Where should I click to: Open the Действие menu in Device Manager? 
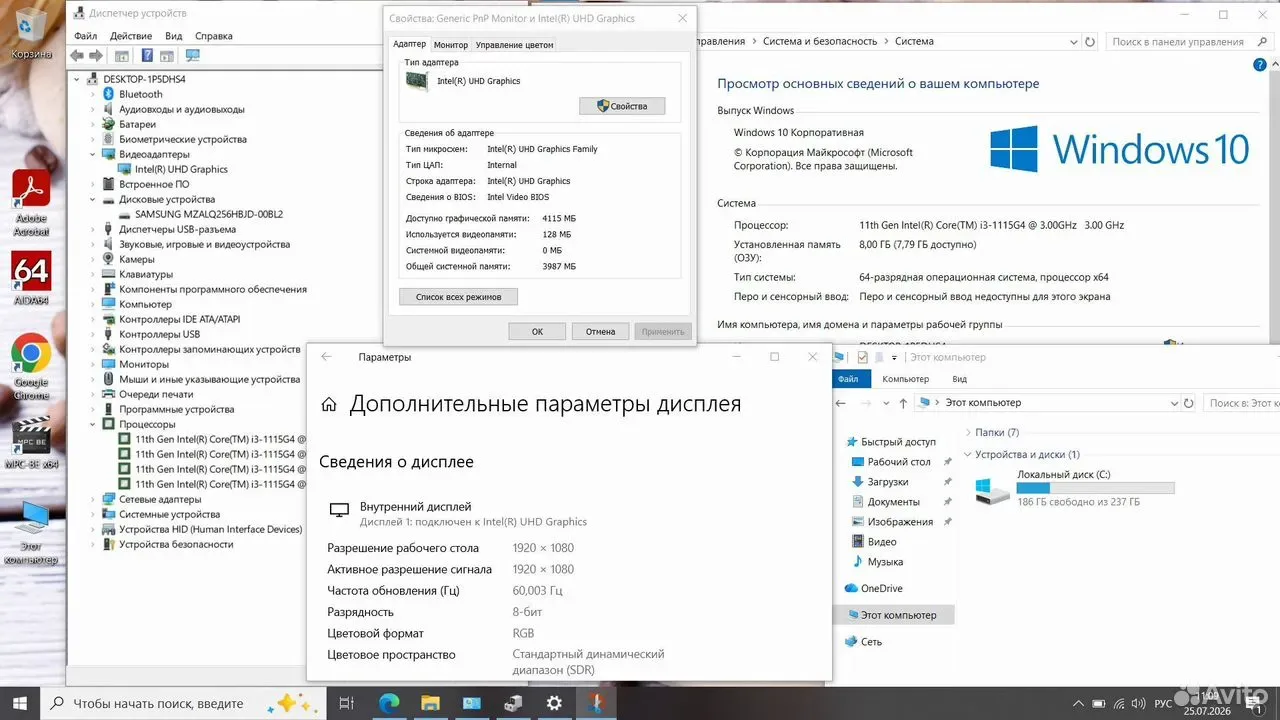[x=131, y=36]
